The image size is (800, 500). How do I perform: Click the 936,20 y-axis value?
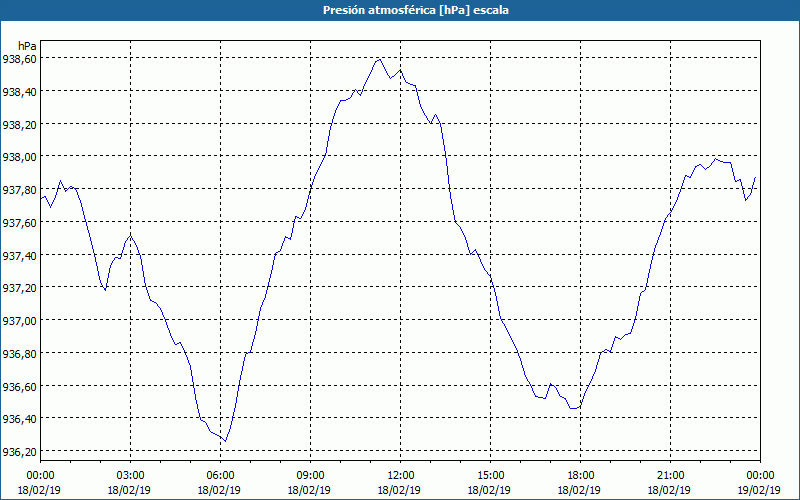[x=19, y=452]
